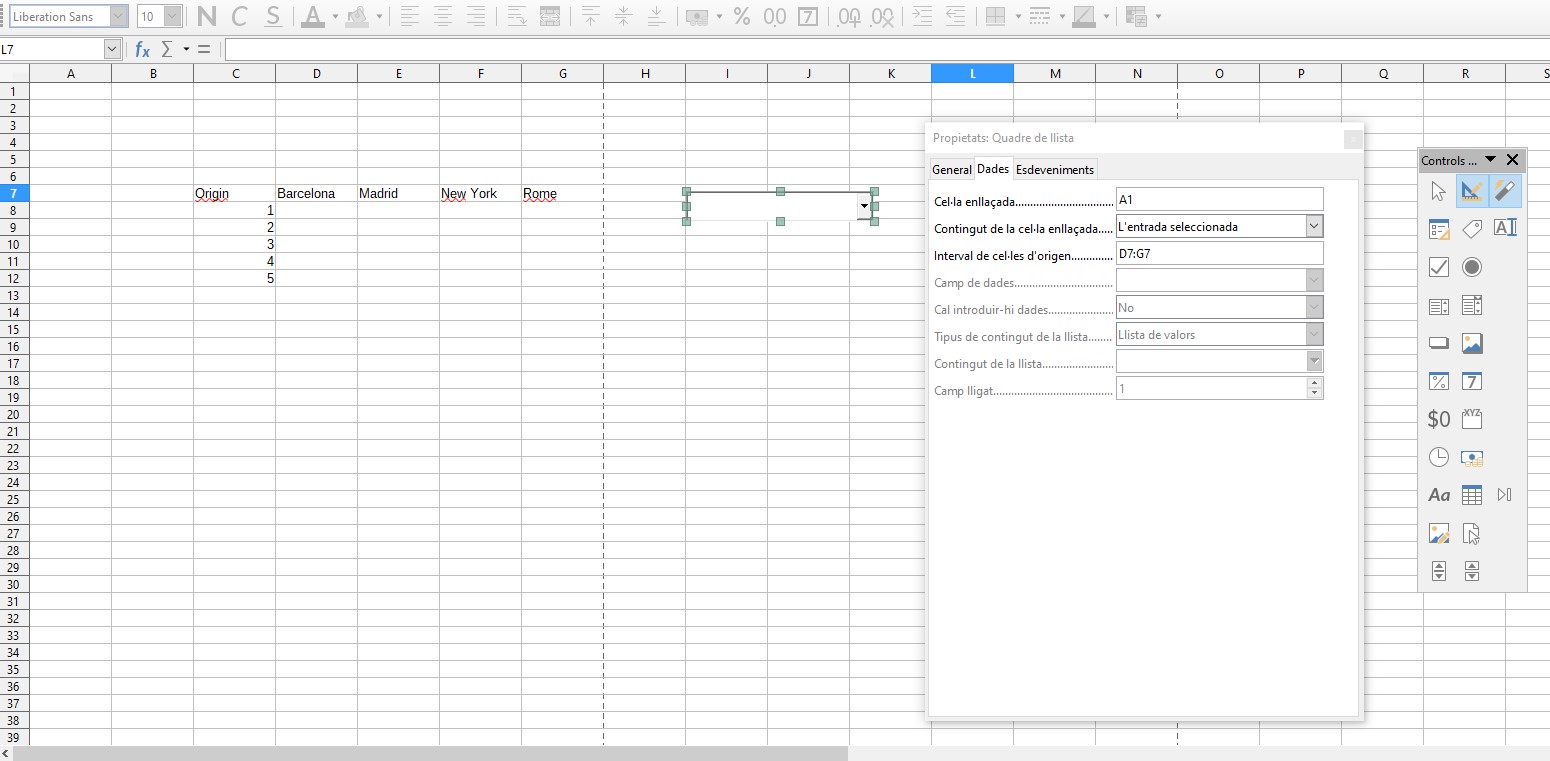The height and width of the screenshot is (761, 1550).
Task: Toggle italic formatting (C)
Action: [x=239, y=16]
